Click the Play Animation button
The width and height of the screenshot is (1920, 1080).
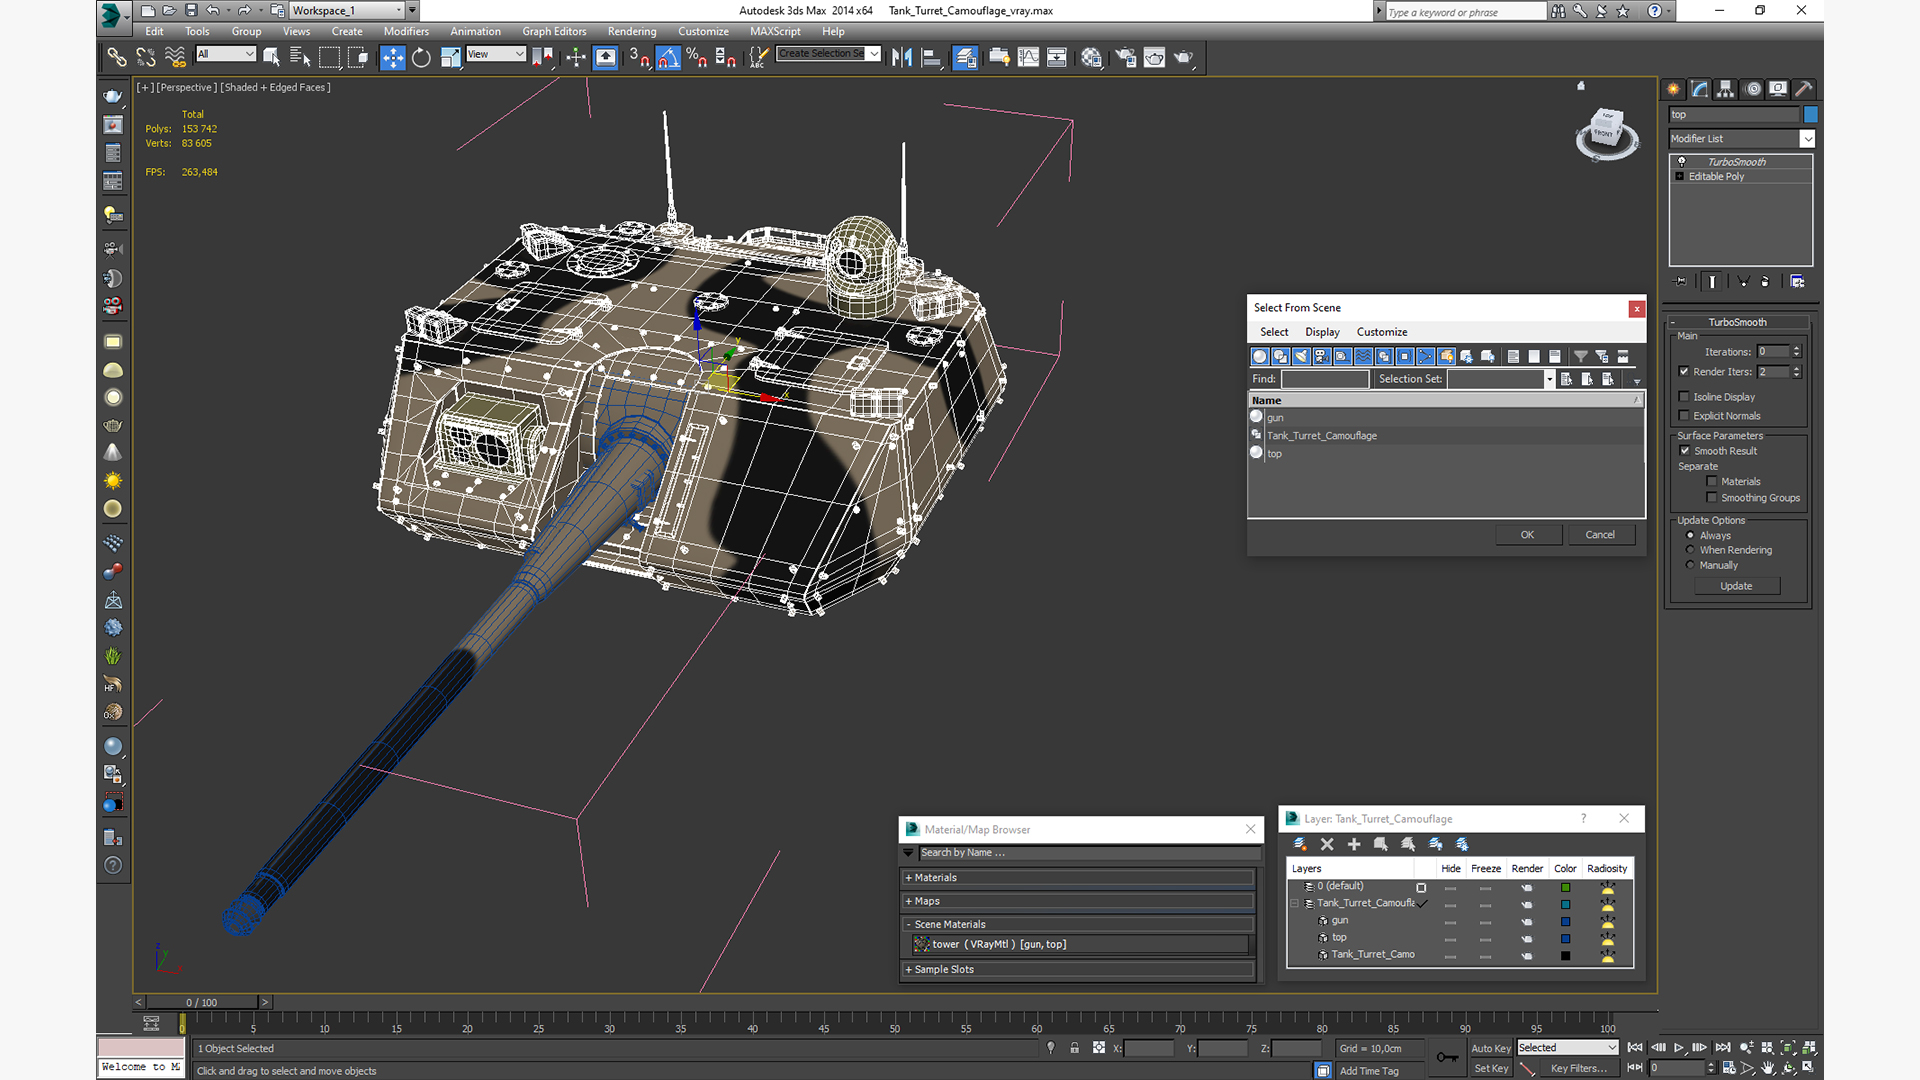click(1679, 1047)
